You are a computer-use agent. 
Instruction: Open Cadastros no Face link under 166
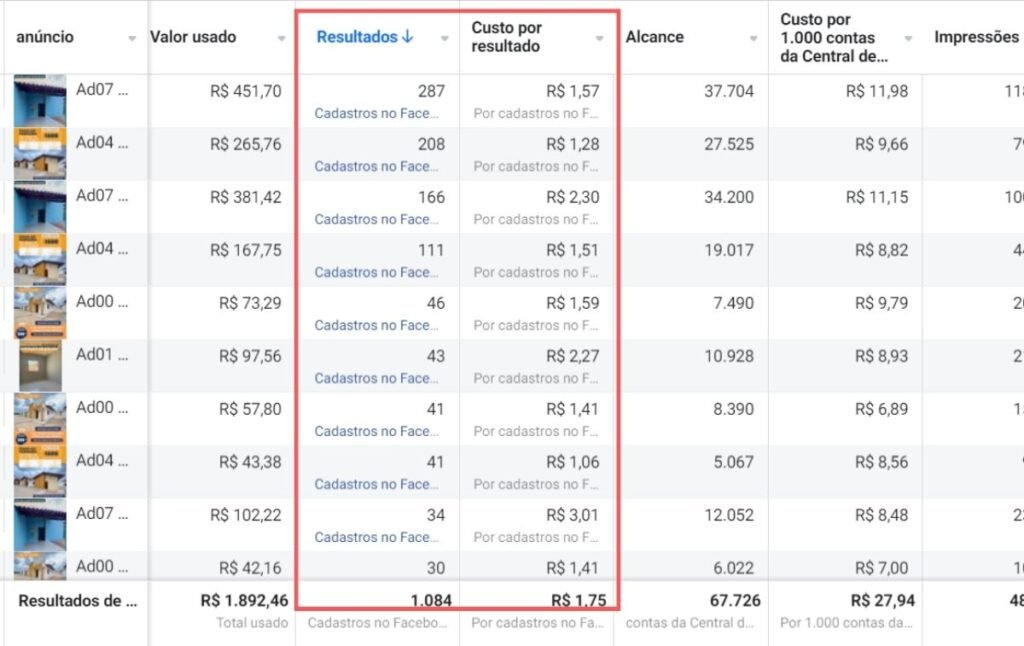[376, 219]
